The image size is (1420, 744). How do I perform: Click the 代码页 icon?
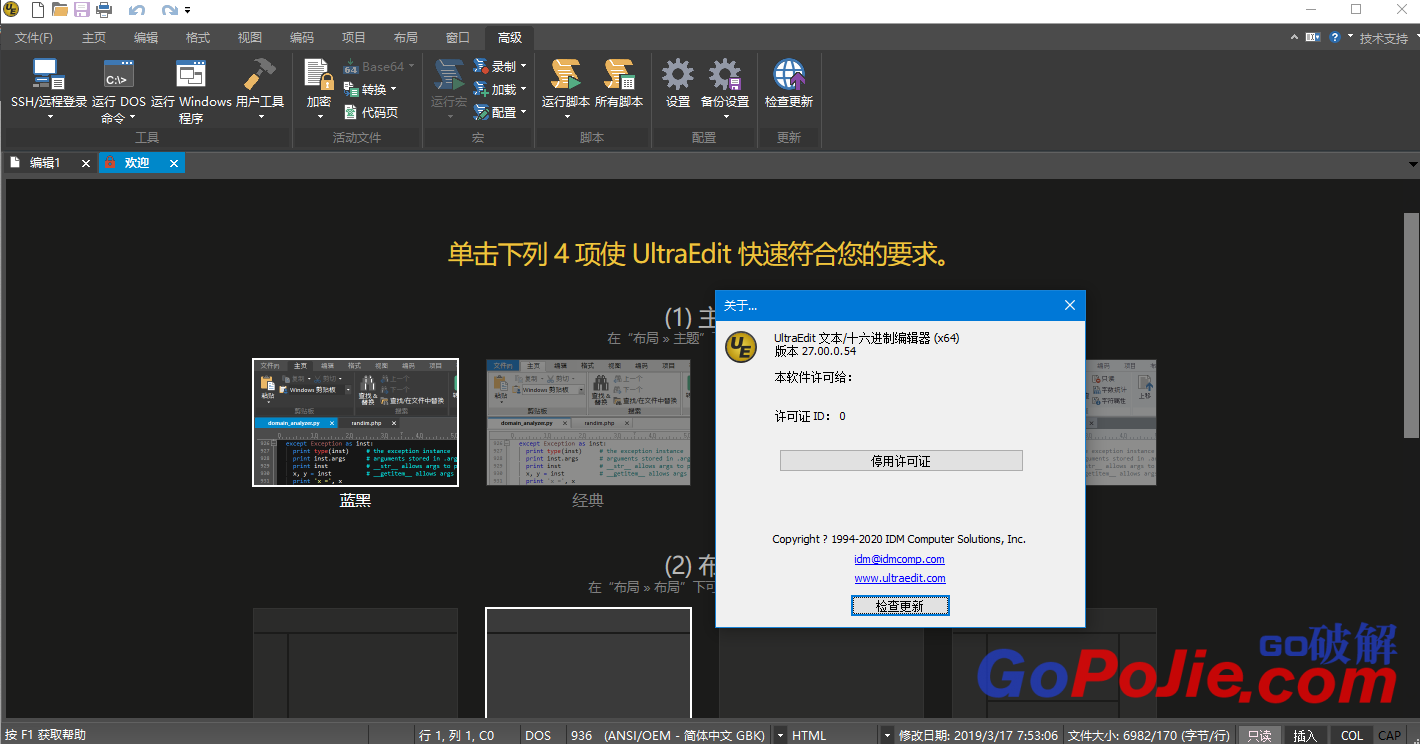(x=351, y=112)
